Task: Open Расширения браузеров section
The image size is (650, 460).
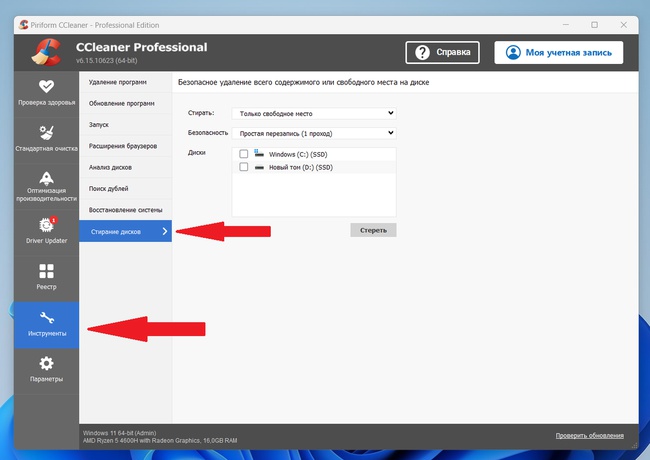Action: click(x=125, y=146)
